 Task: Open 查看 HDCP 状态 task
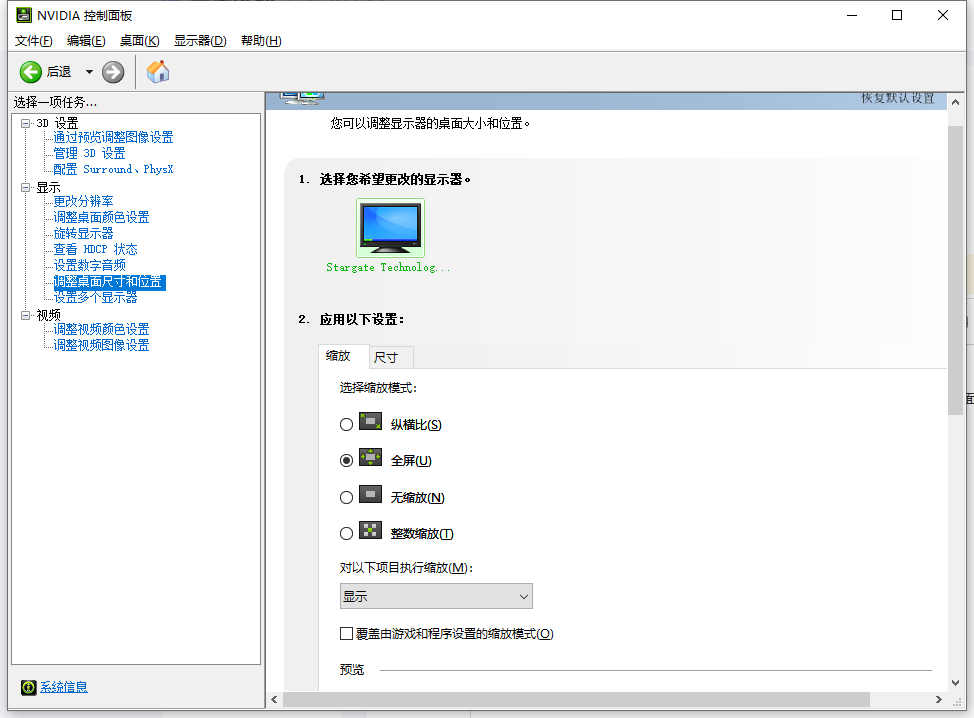tap(95, 250)
